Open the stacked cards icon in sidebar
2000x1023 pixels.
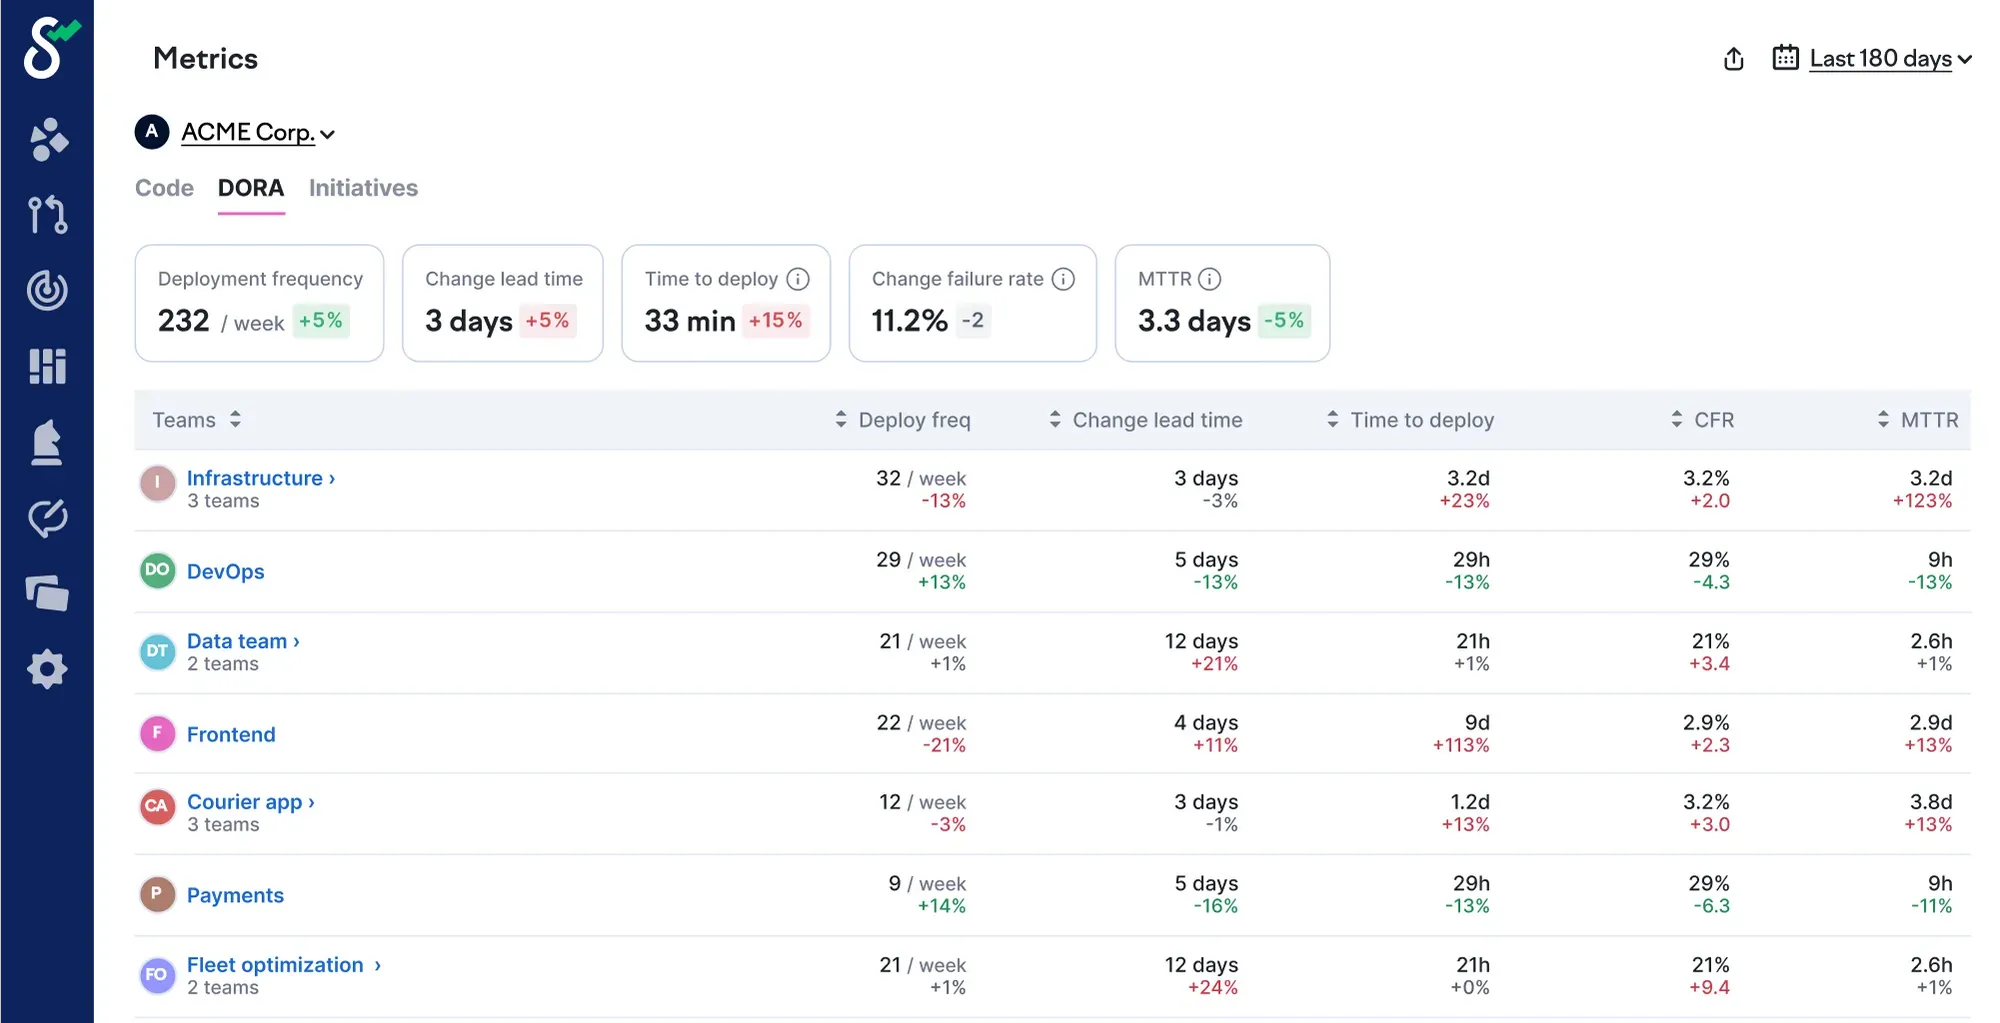[x=47, y=593]
